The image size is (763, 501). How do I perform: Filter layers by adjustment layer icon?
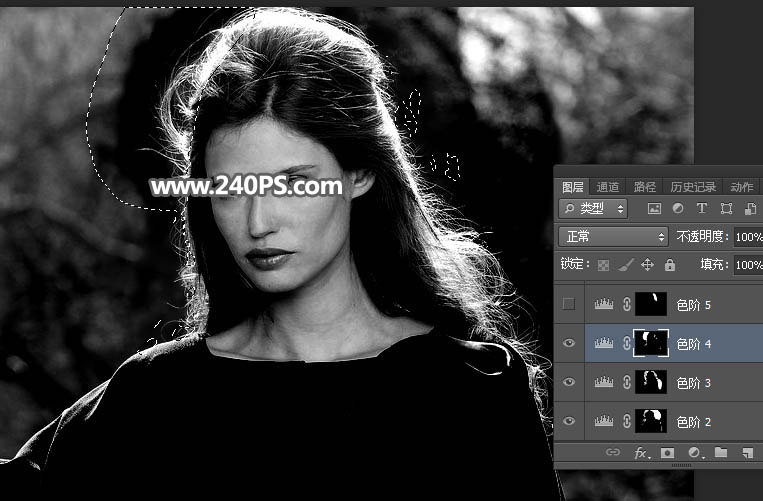tap(678, 209)
